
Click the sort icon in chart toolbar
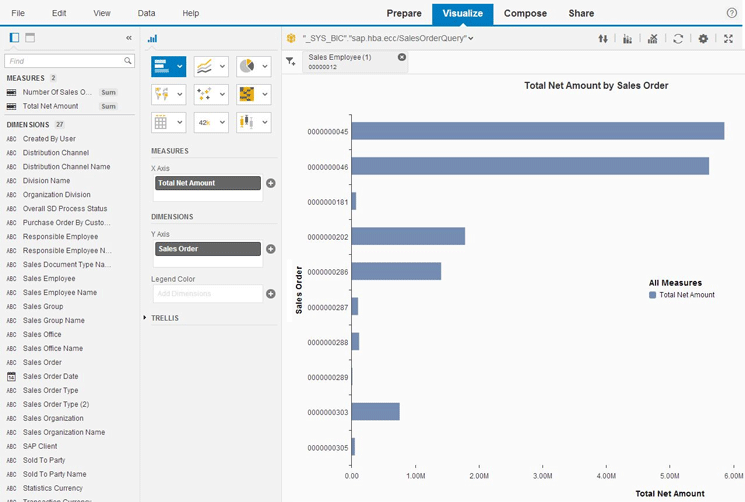(603, 39)
